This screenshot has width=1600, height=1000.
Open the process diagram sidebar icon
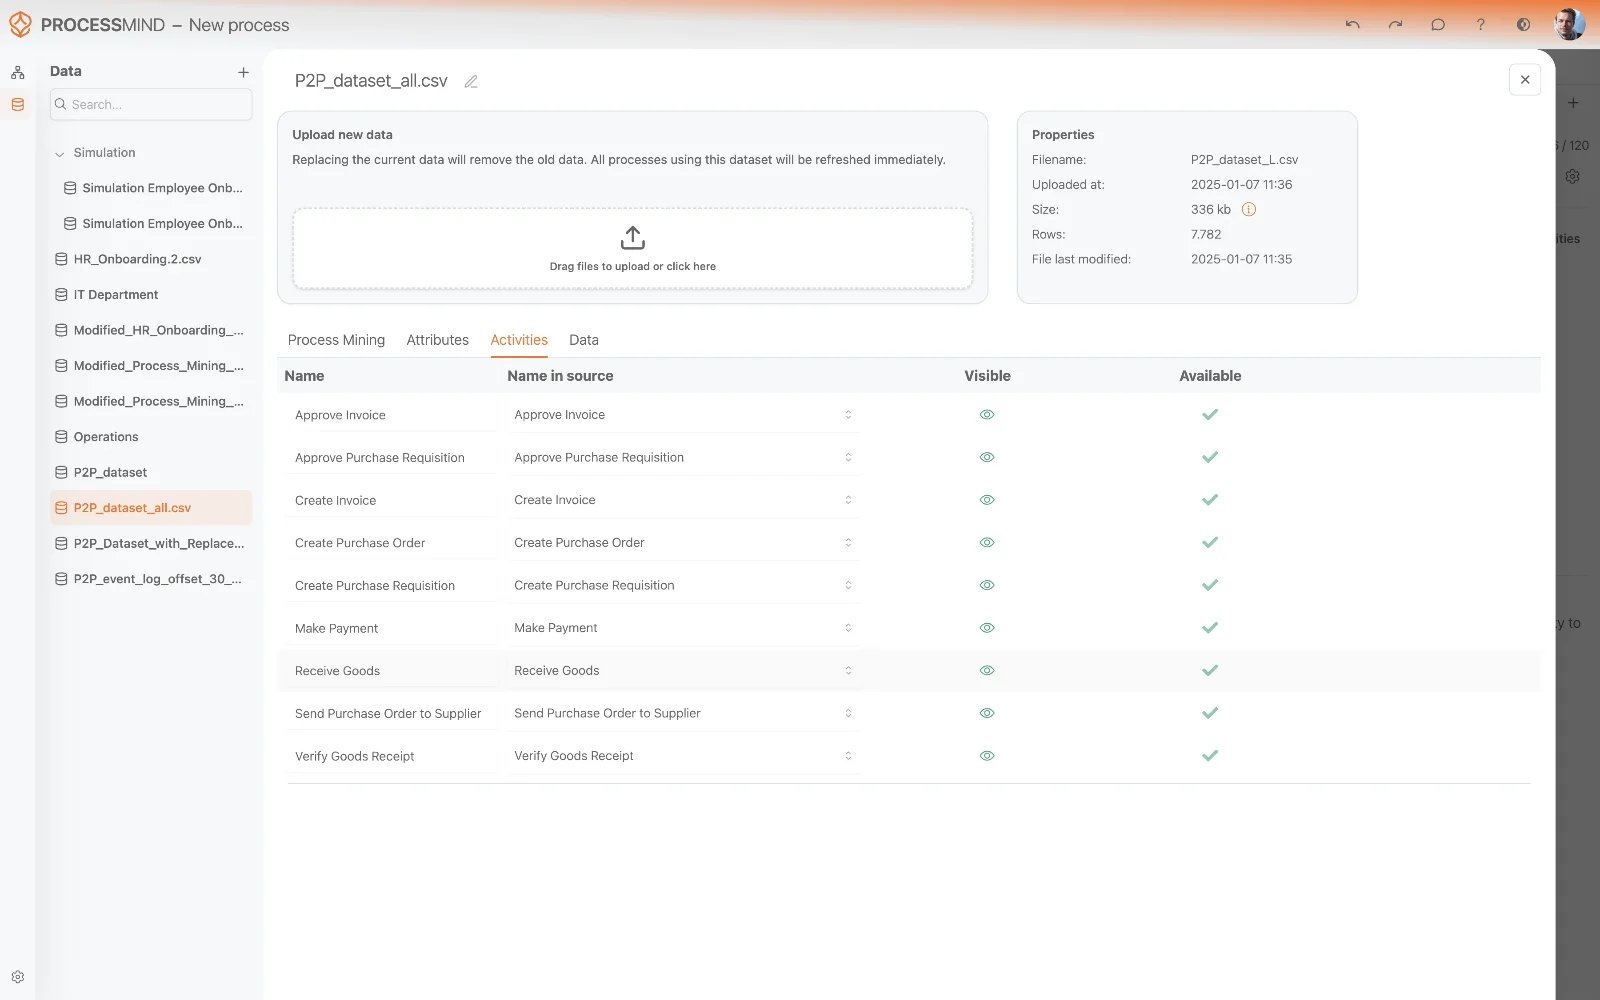tap(18, 73)
